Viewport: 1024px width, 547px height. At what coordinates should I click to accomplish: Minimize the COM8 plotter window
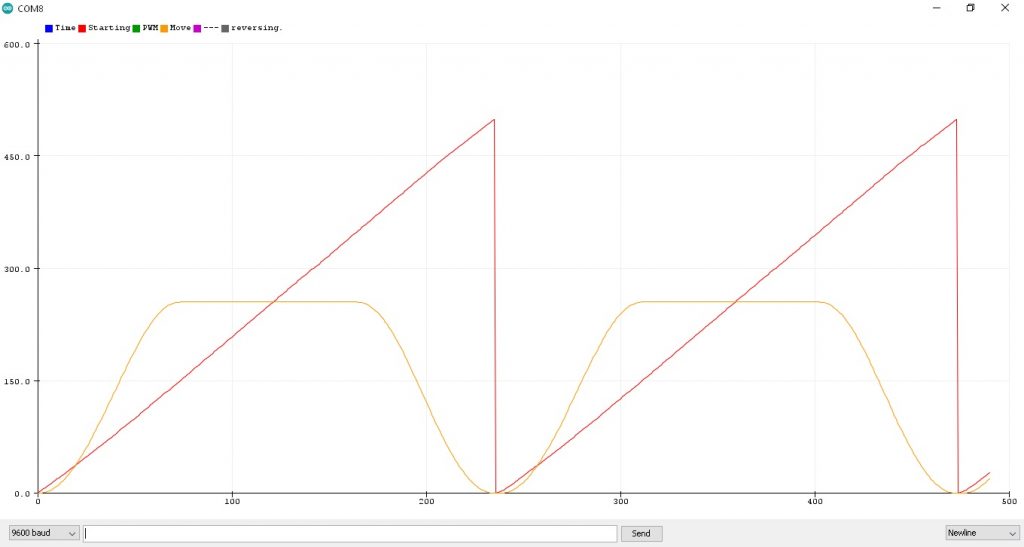click(937, 8)
